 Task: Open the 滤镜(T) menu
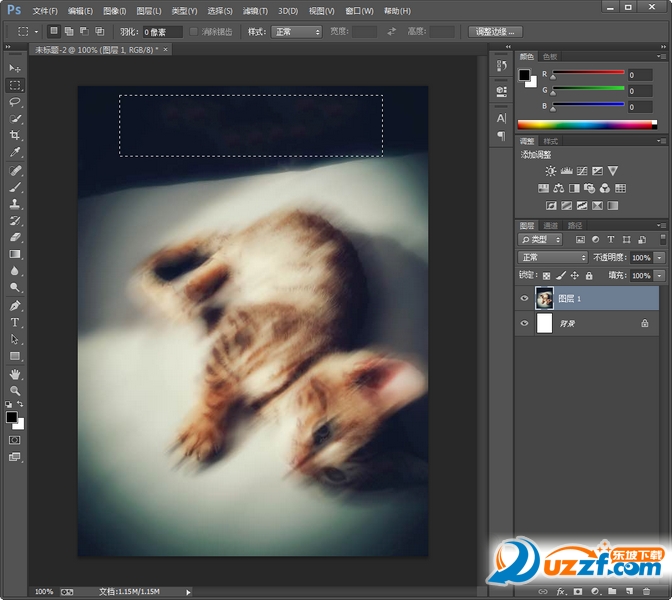(254, 11)
